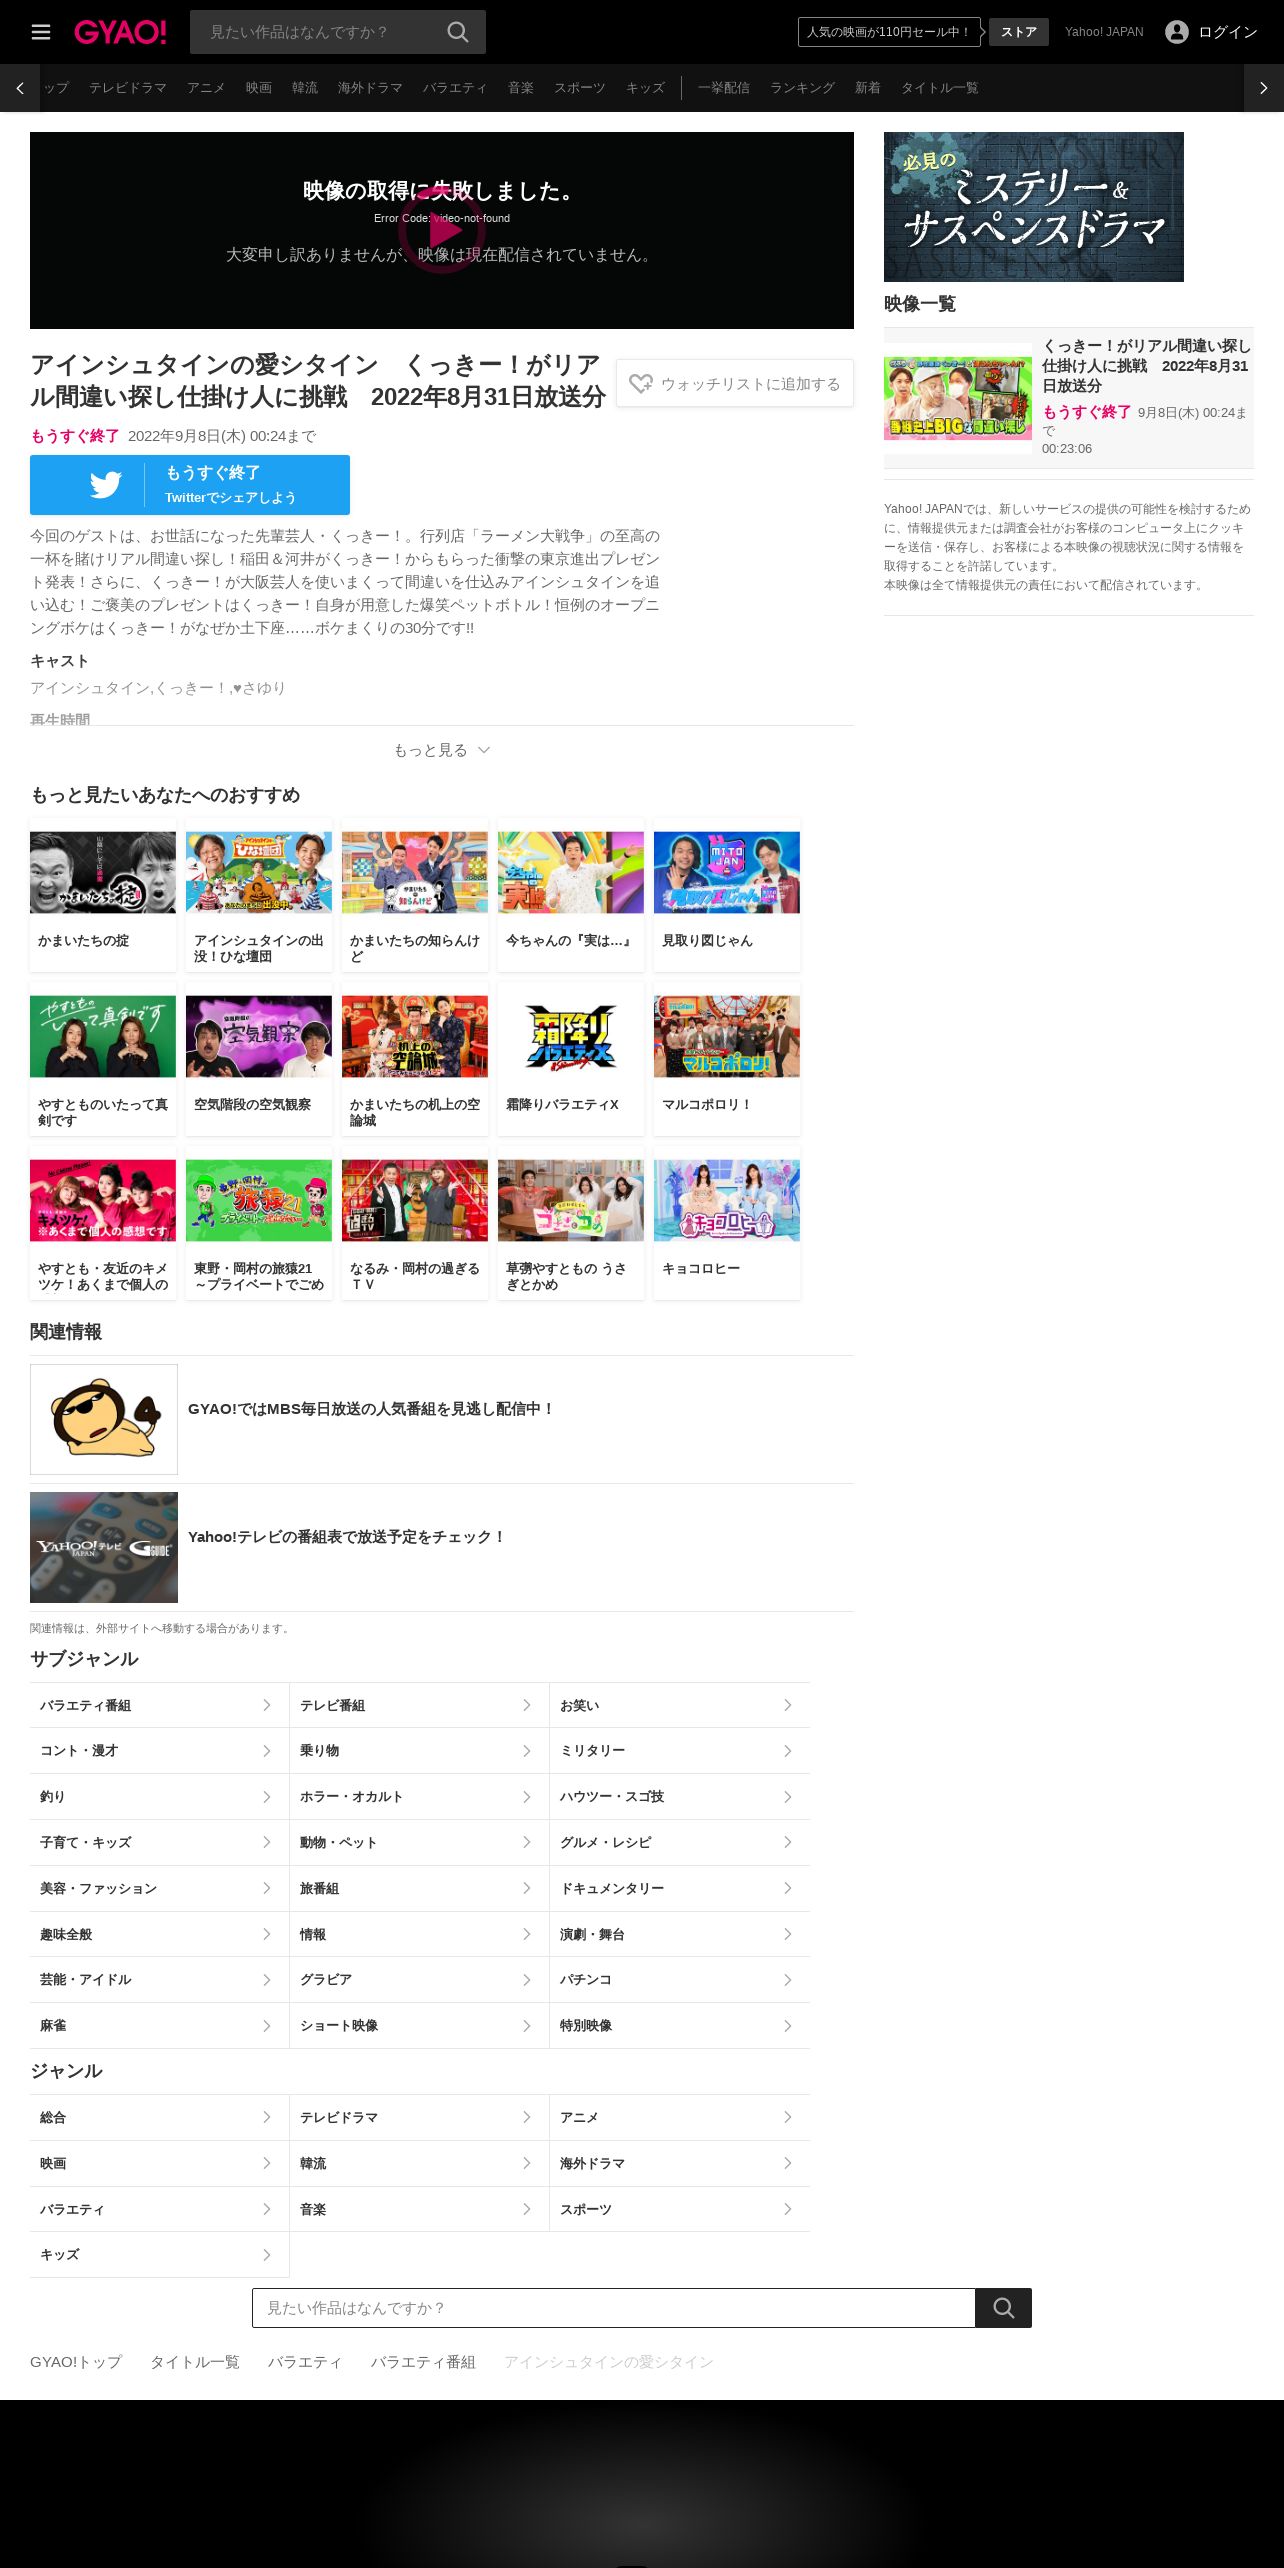Select バラエティ in the nav bar
Image resolution: width=1284 pixels, height=2568 pixels.
point(455,88)
